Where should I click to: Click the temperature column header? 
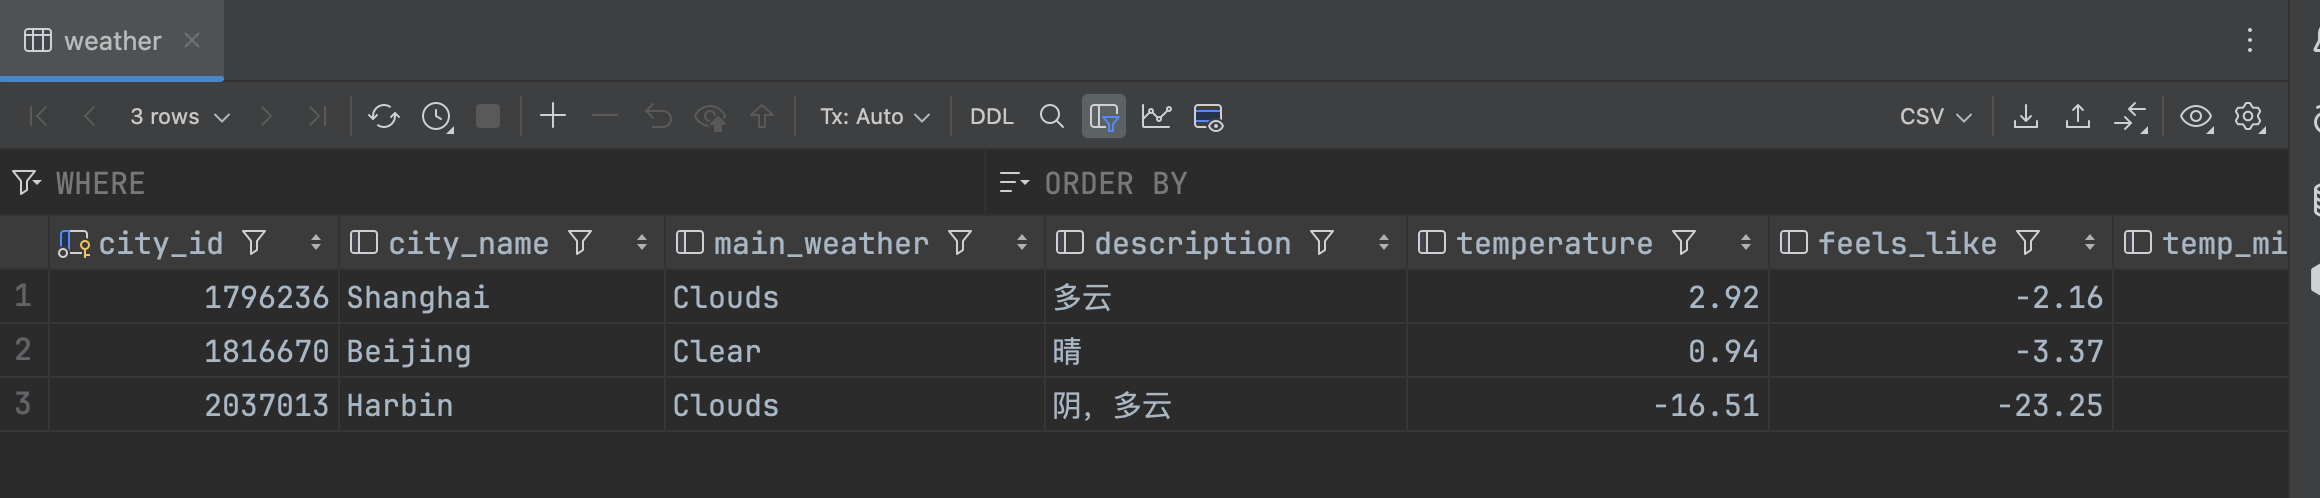coord(1553,243)
